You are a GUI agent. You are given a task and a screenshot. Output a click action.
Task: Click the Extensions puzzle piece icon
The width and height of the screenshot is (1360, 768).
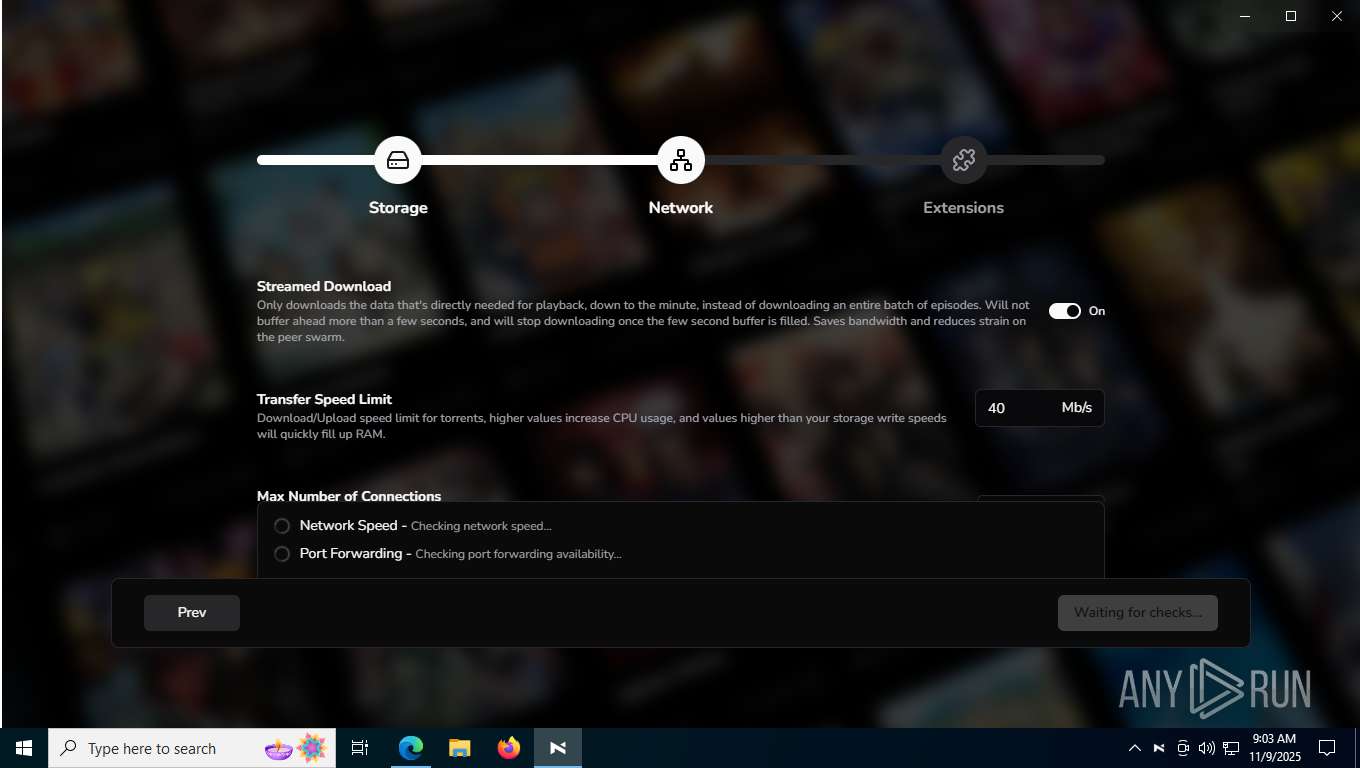point(964,160)
